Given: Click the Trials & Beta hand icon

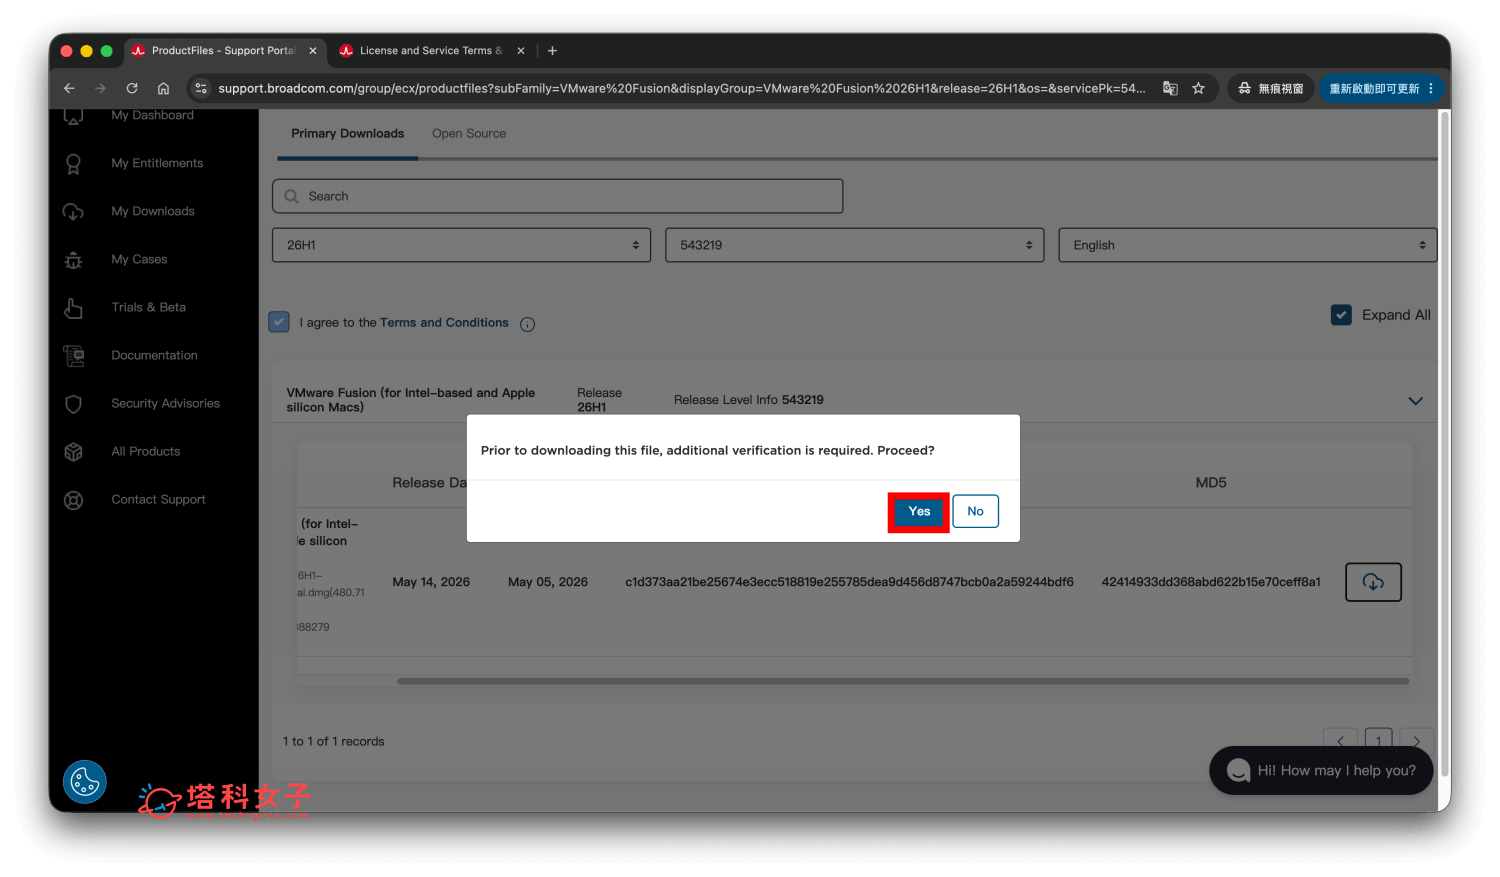Looking at the screenshot, I should pos(73,308).
